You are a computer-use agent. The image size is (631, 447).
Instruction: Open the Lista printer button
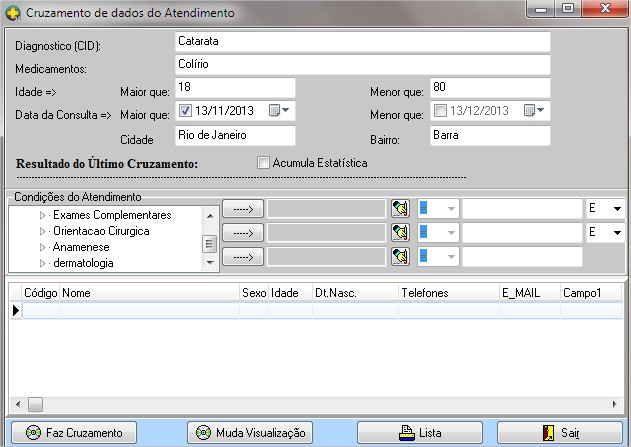tap(420, 433)
